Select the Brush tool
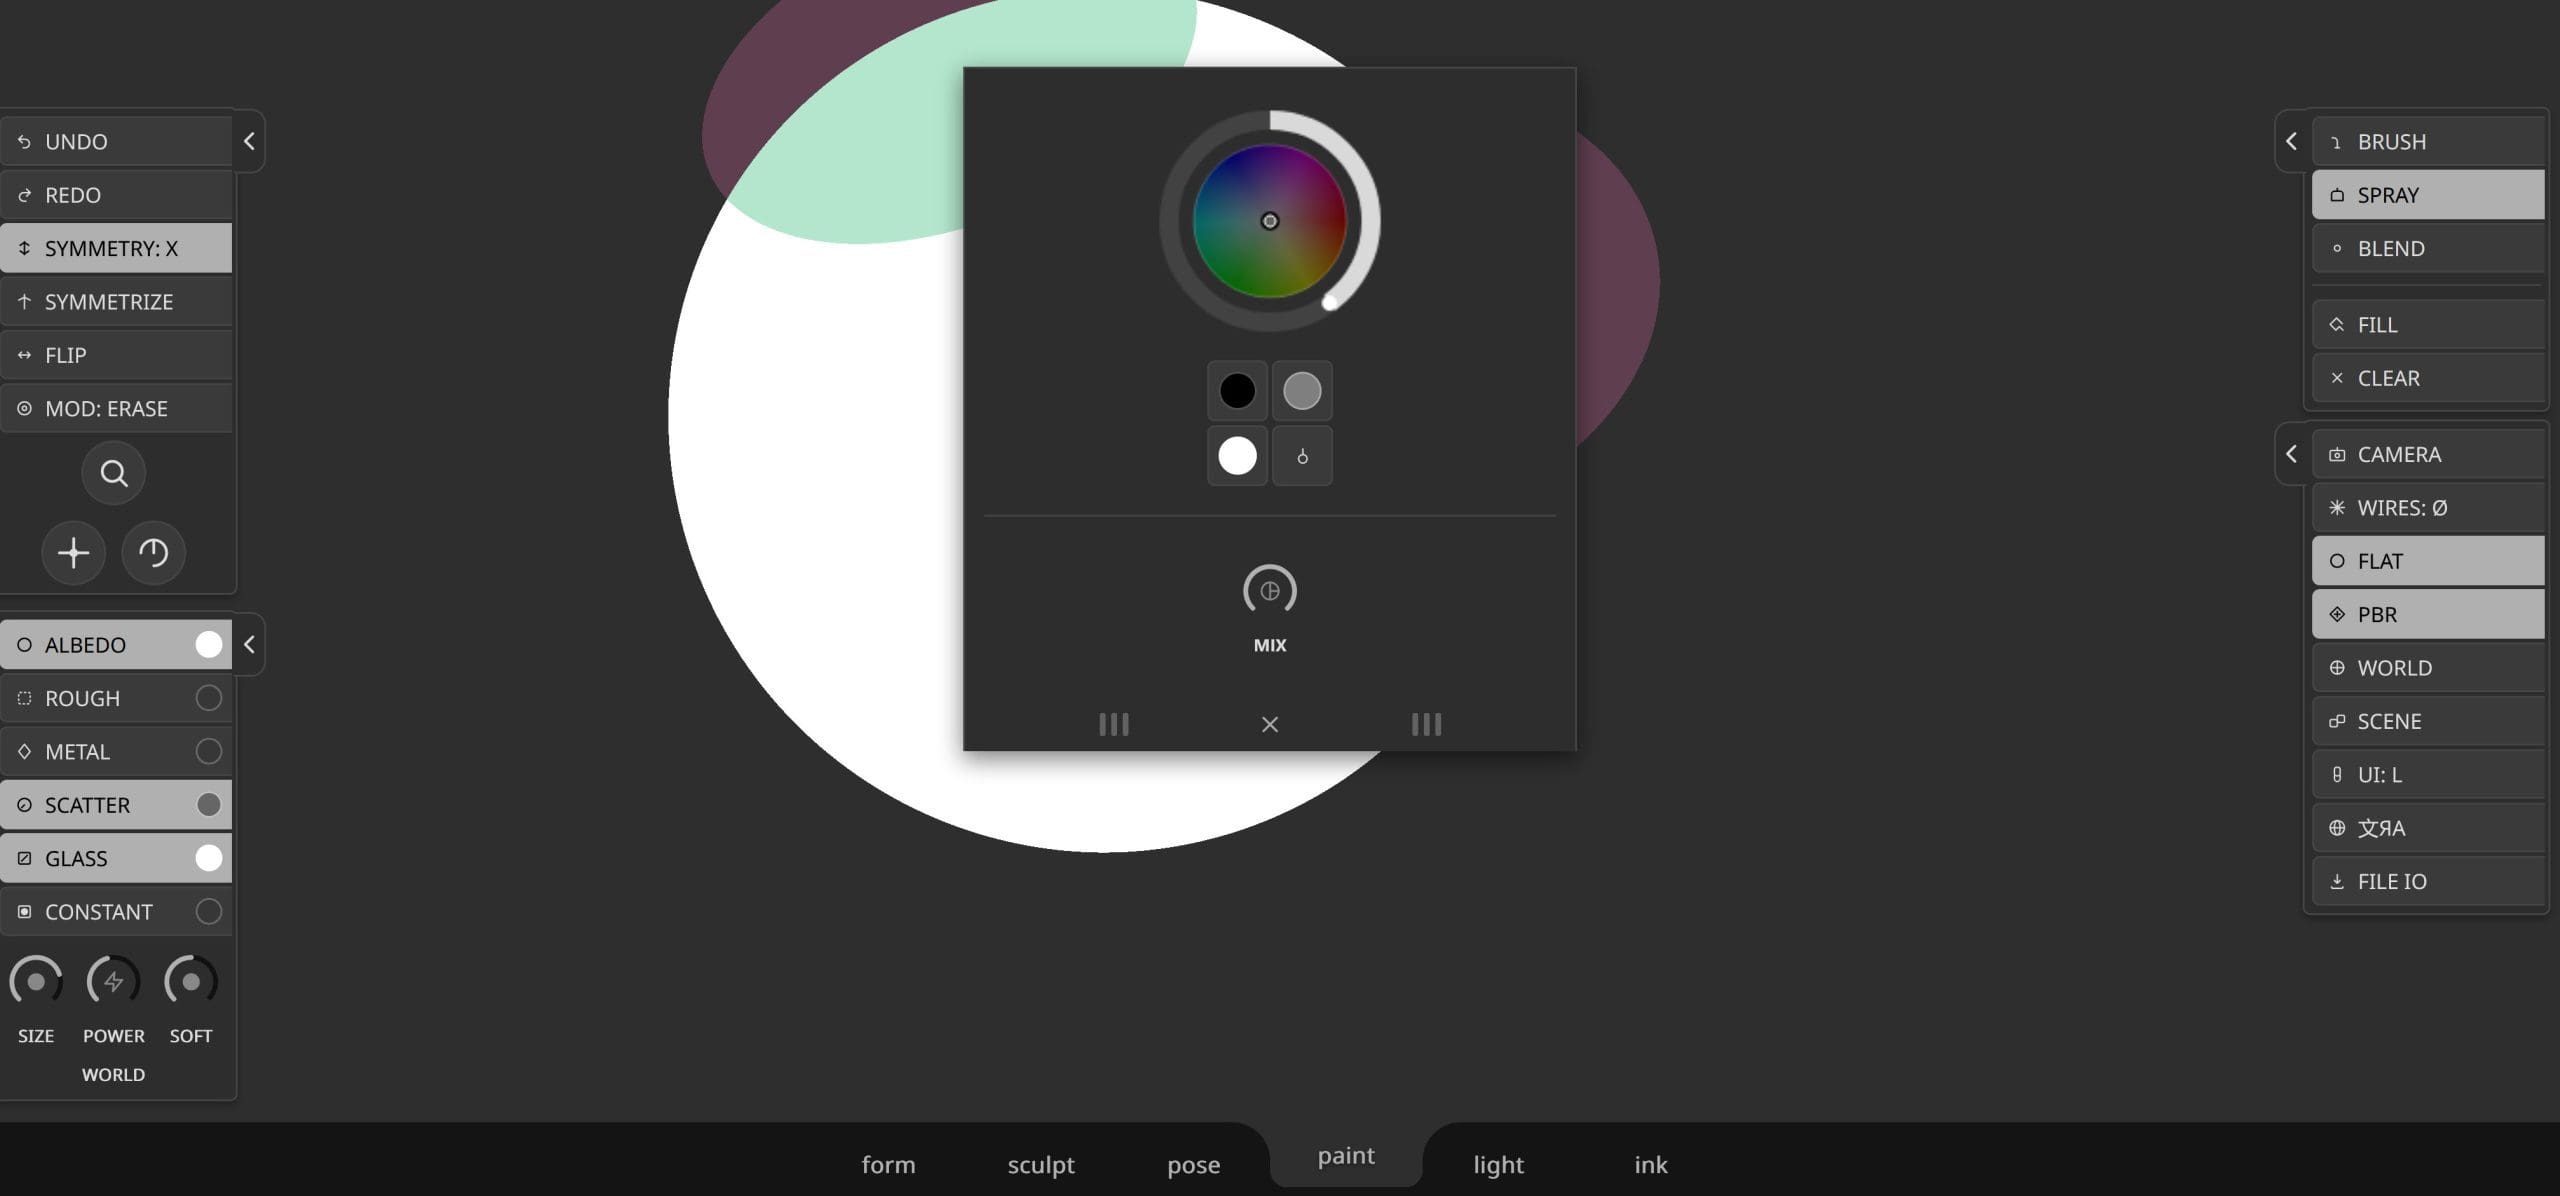The image size is (2560, 1196). pos(2428,141)
